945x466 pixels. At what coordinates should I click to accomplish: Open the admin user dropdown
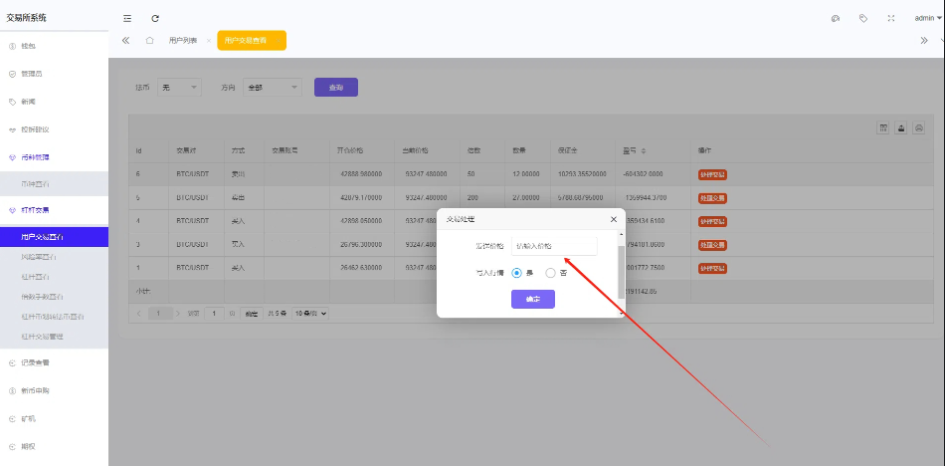pyautogui.click(x=928, y=19)
